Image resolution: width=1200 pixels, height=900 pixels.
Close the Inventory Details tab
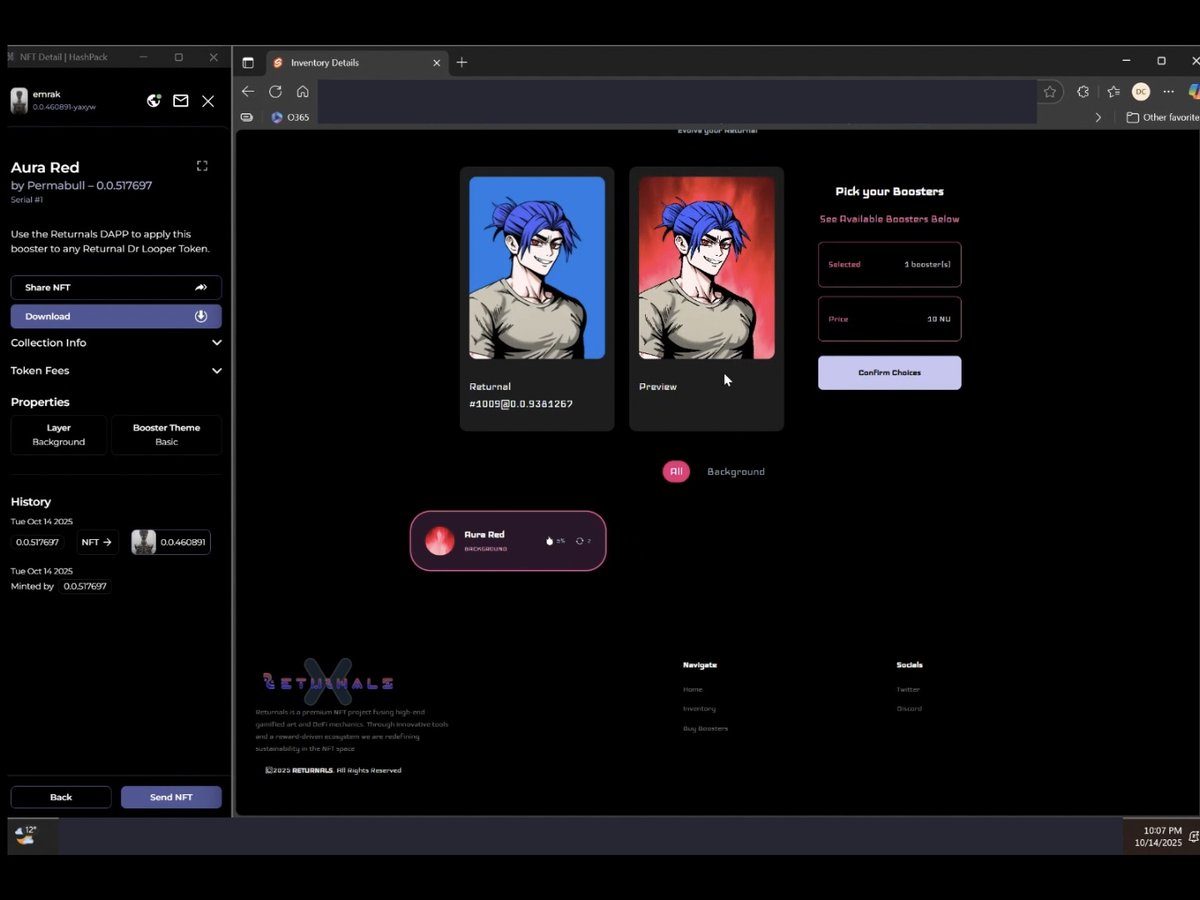click(436, 62)
